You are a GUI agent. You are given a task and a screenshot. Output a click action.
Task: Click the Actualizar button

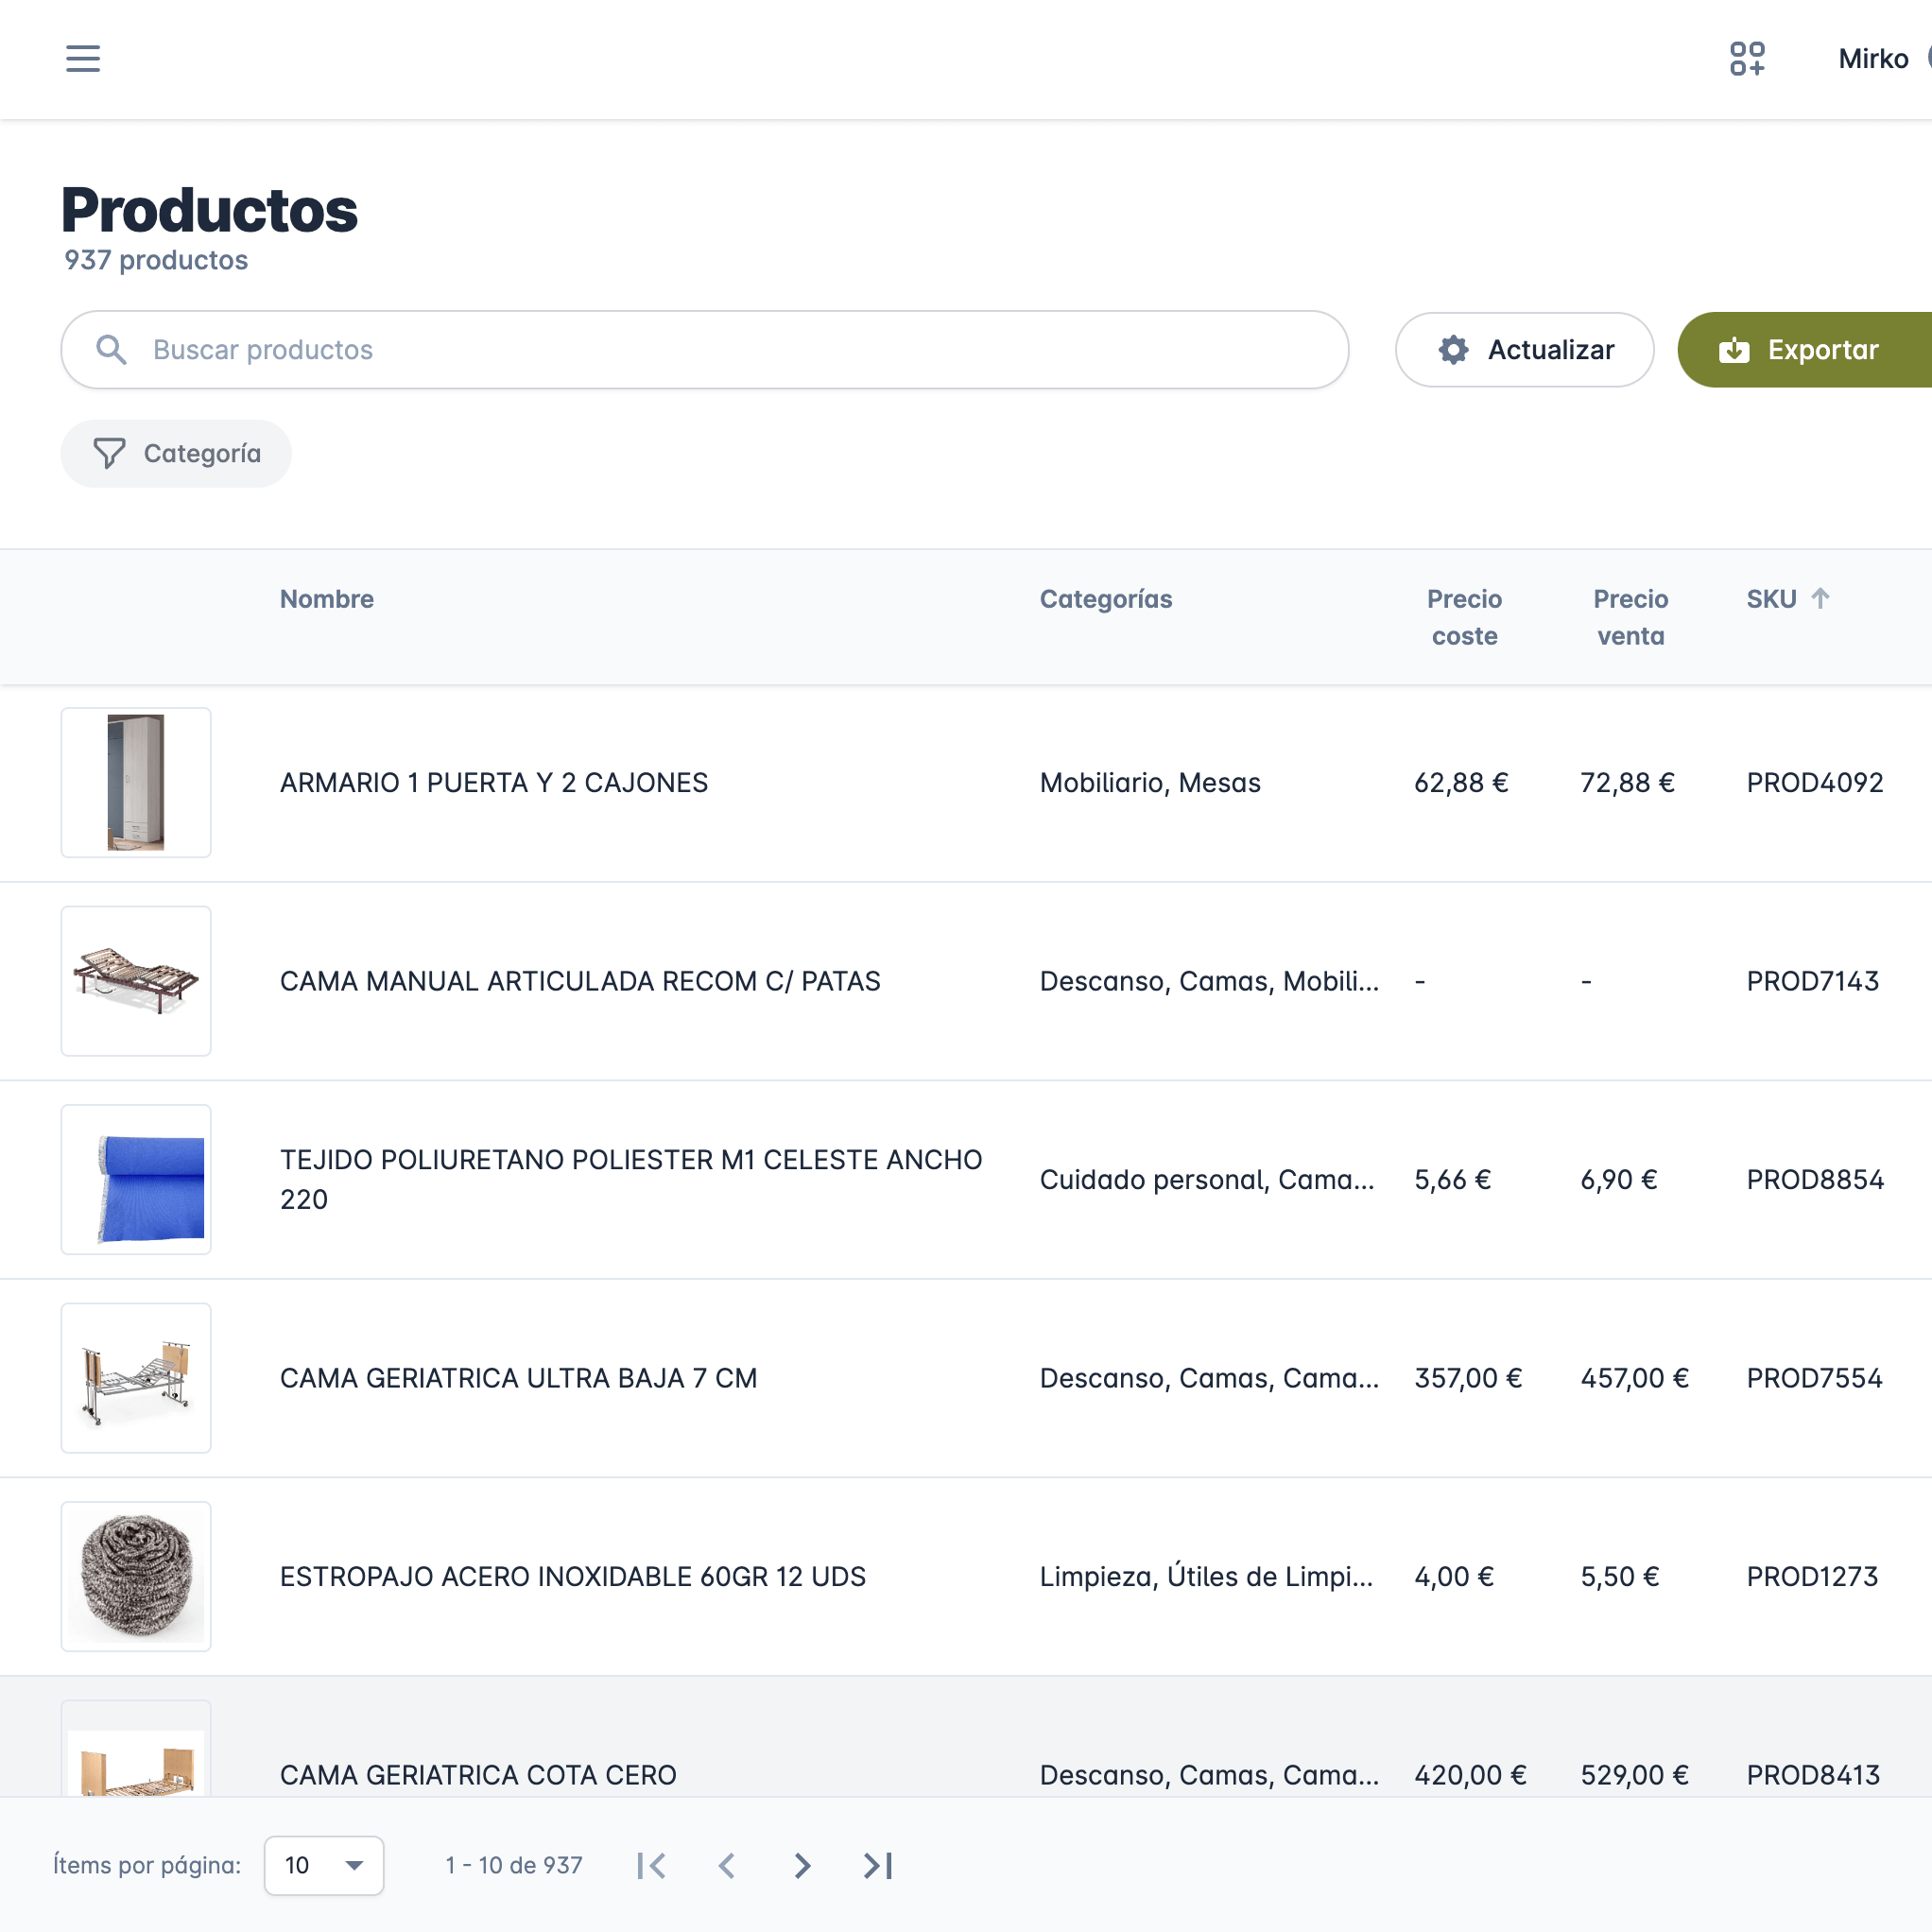1524,350
